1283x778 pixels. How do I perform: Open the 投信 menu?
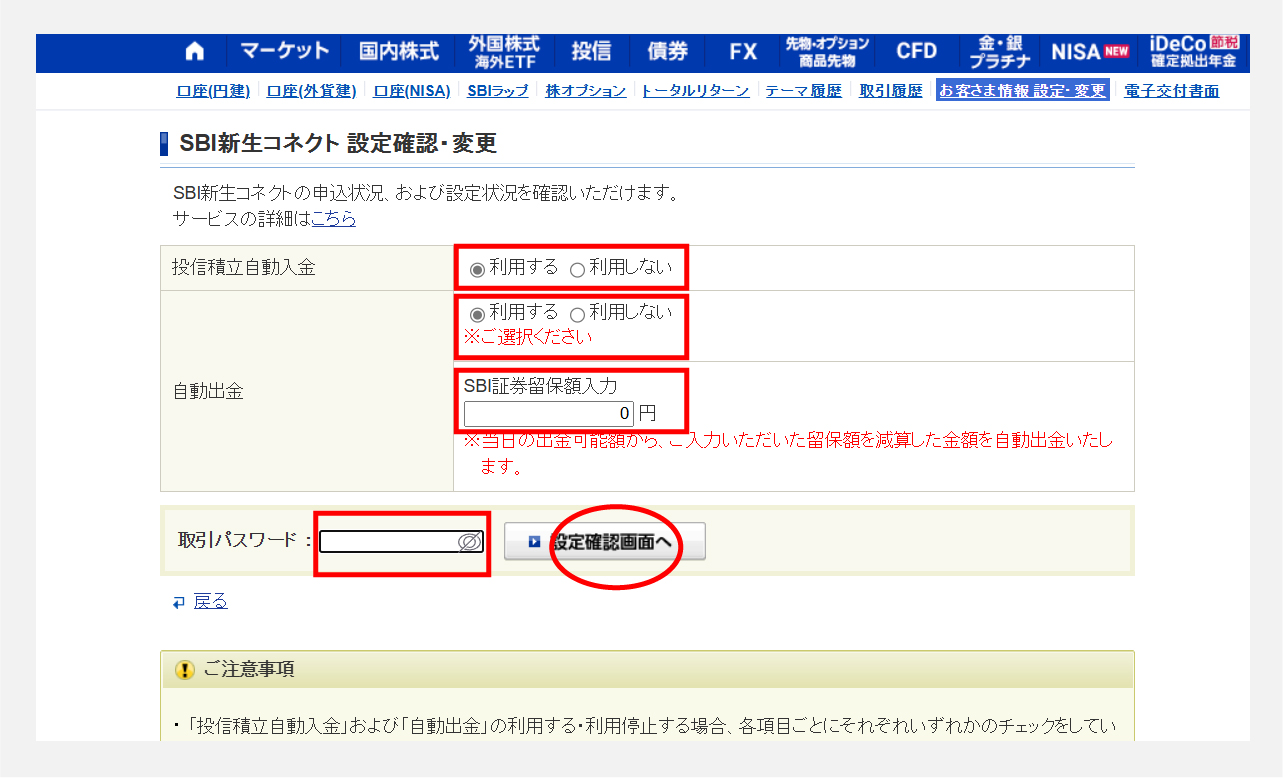pos(591,52)
